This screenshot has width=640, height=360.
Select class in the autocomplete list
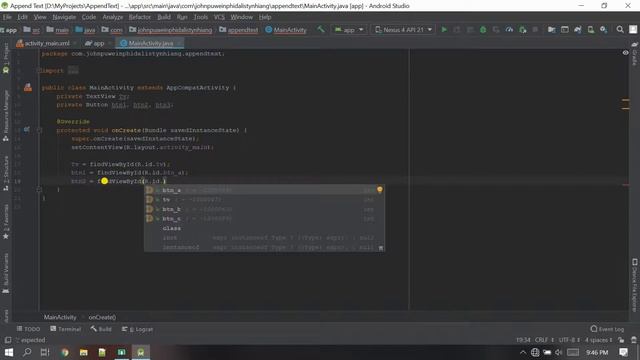264,228
